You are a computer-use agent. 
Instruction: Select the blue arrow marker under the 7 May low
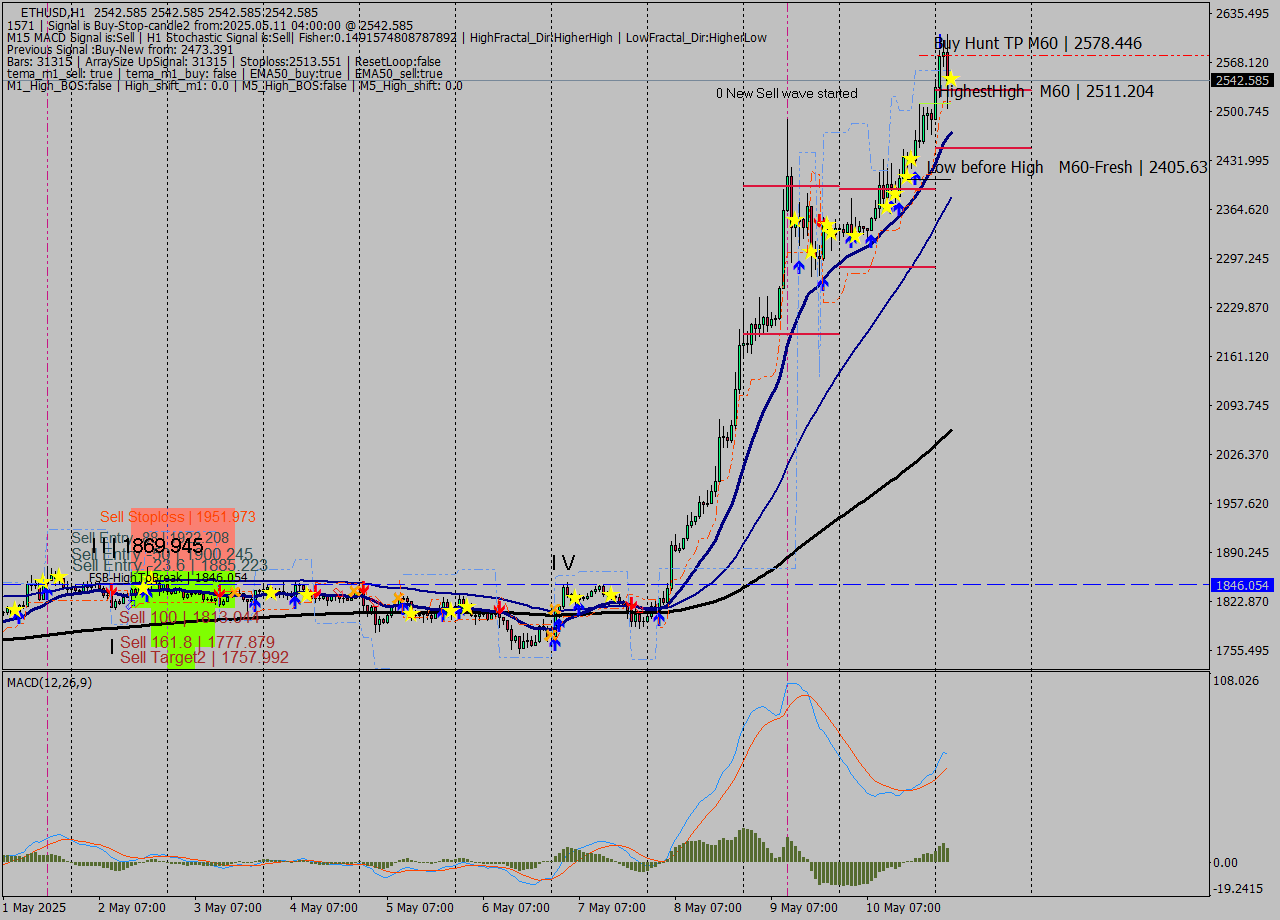click(x=556, y=646)
